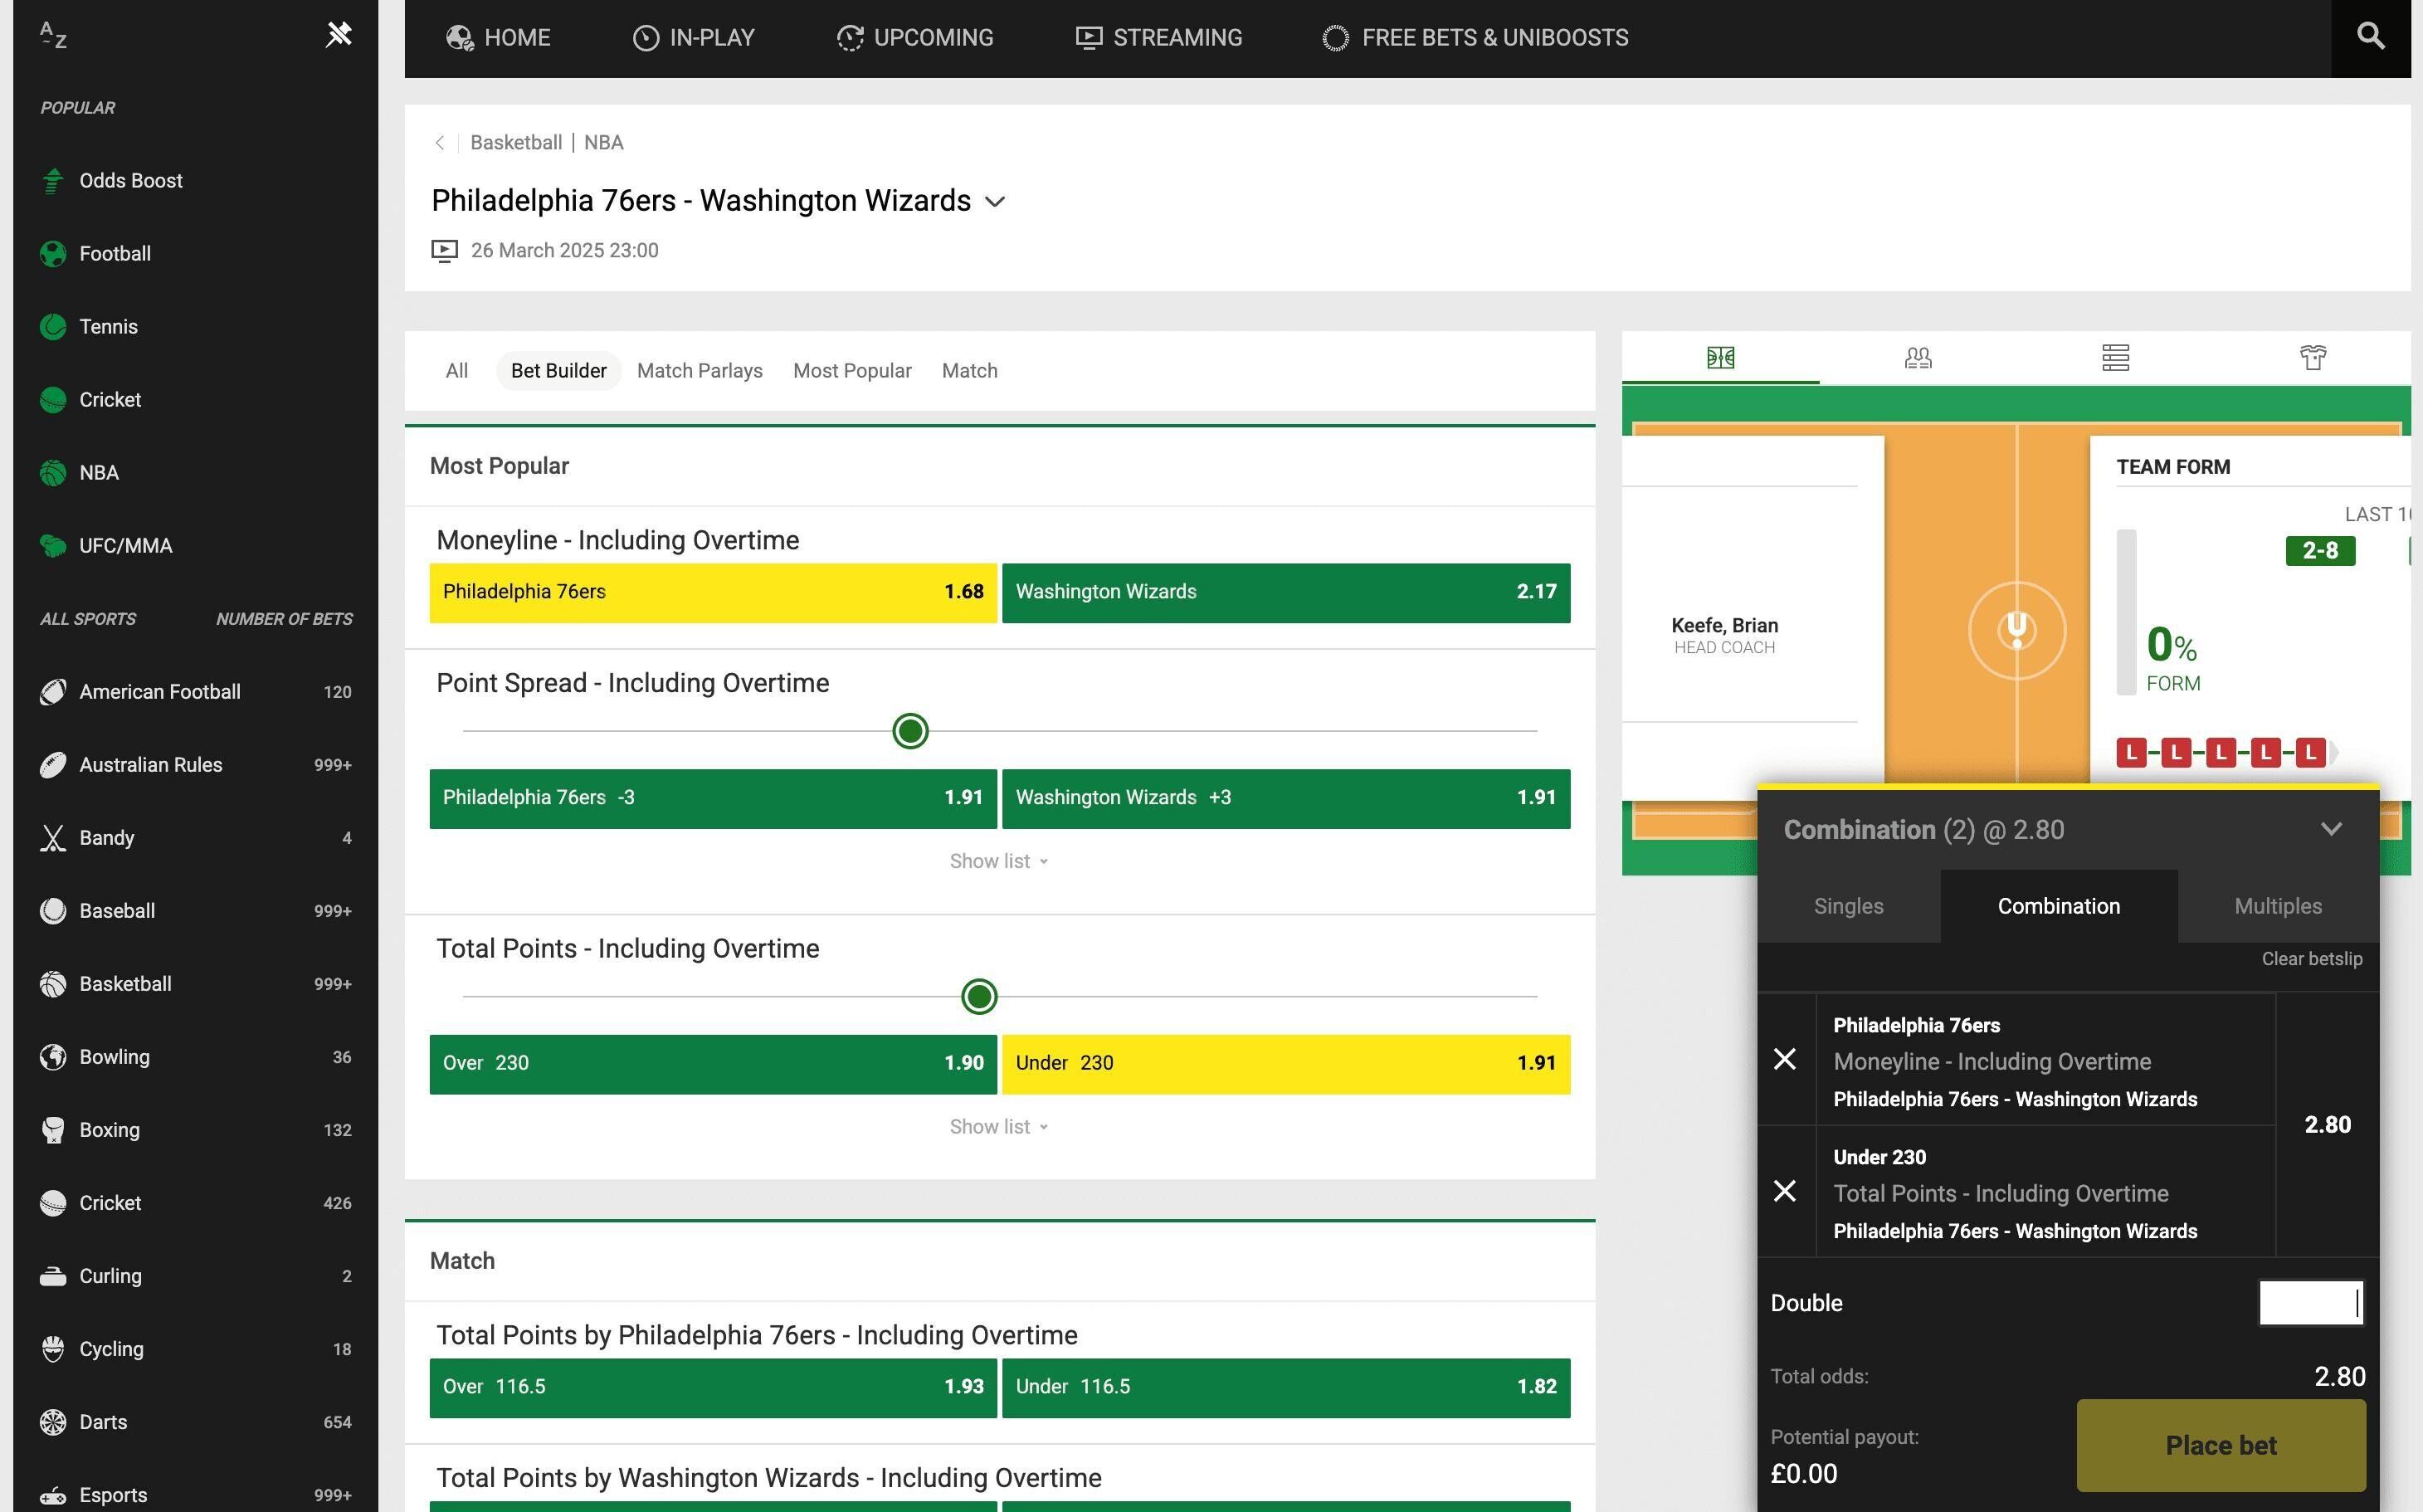Click the UFC/MMA glove icon
The image size is (2423, 1512).
coord(53,546)
